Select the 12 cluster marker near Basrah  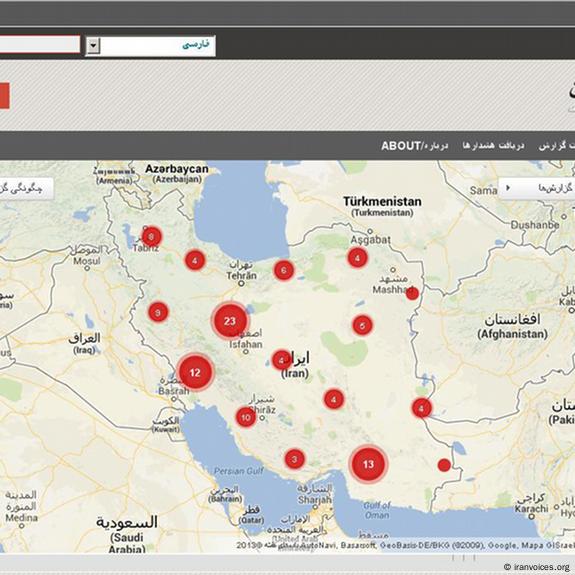click(195, 373)
